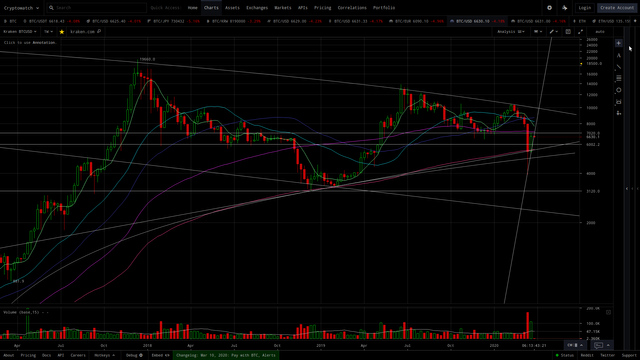Click the Volume (base,15) label
640x360 pixels.
click(x=22, y=312)
